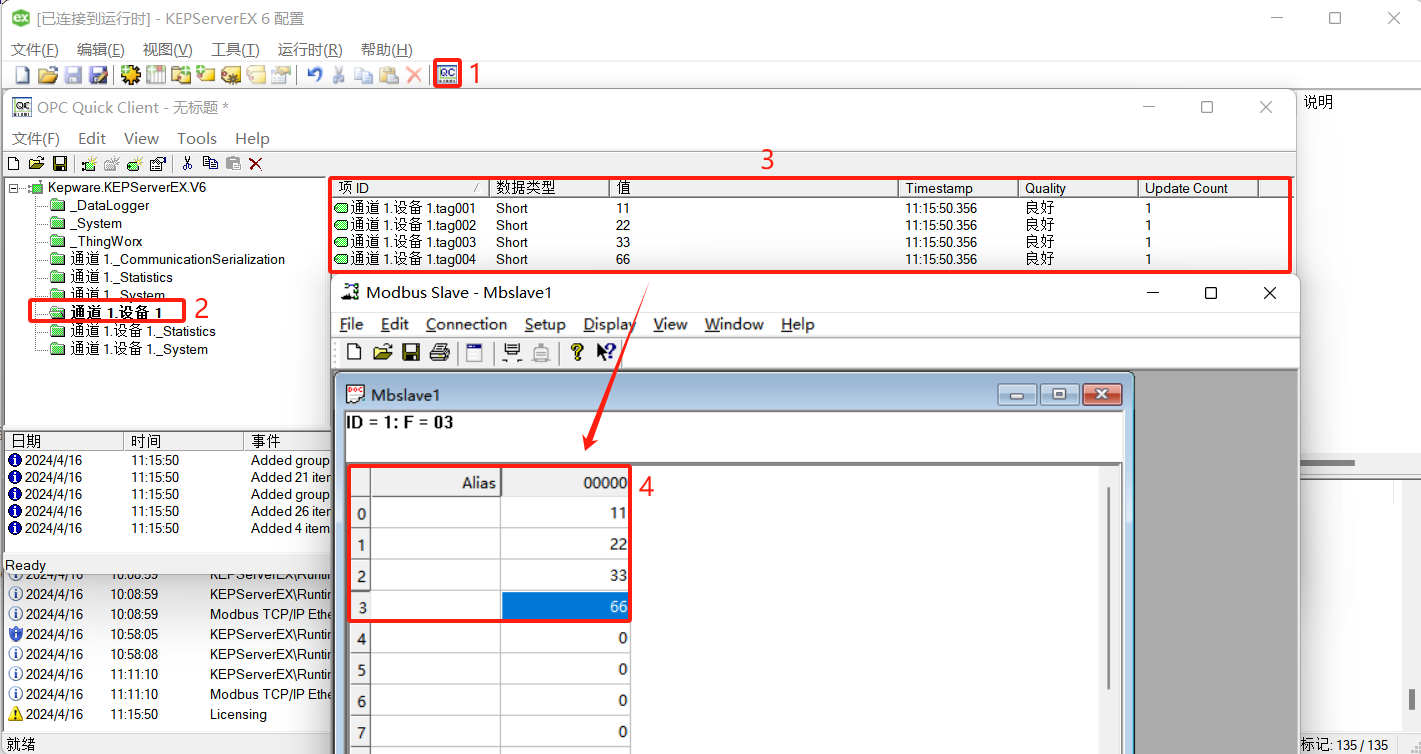Open project folder icon in KEPServerEX toolbar
1421x754 pixels.
pos(47,75)
